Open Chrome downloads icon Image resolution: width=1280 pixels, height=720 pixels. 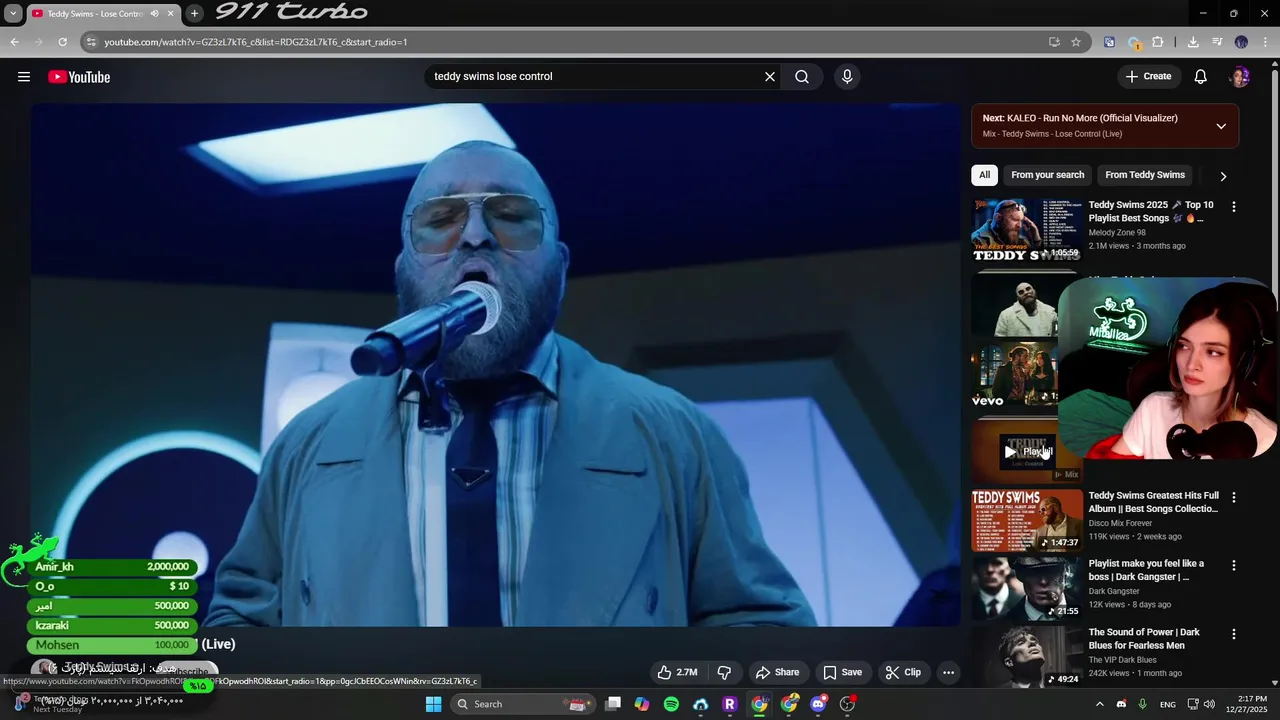(1193, 42)
